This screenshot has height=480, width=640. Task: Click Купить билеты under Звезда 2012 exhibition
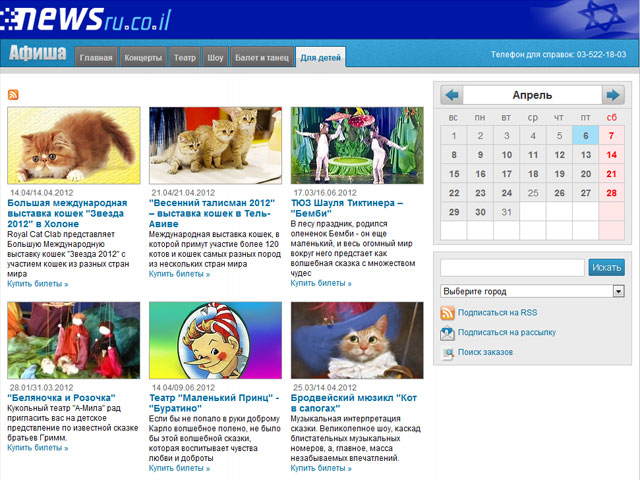click(38, 284)
